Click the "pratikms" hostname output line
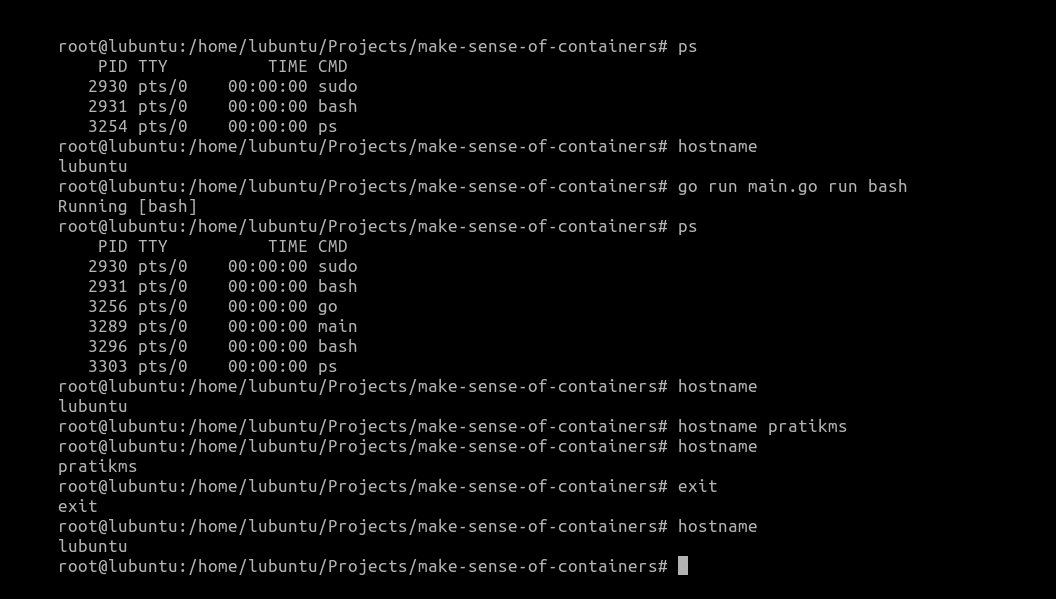The height and width of the screenshot is (599, 1056). 98,466
